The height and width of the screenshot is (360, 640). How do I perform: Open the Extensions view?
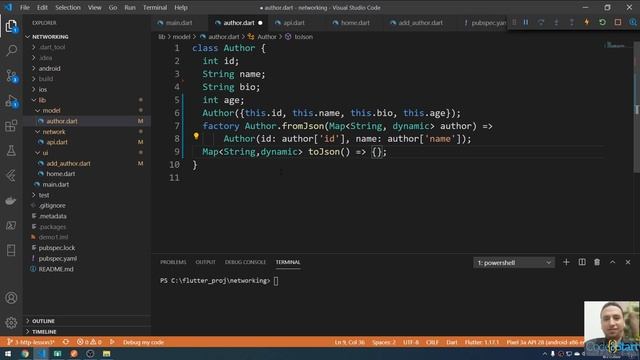pyautogui.click(x=11, y=126)
